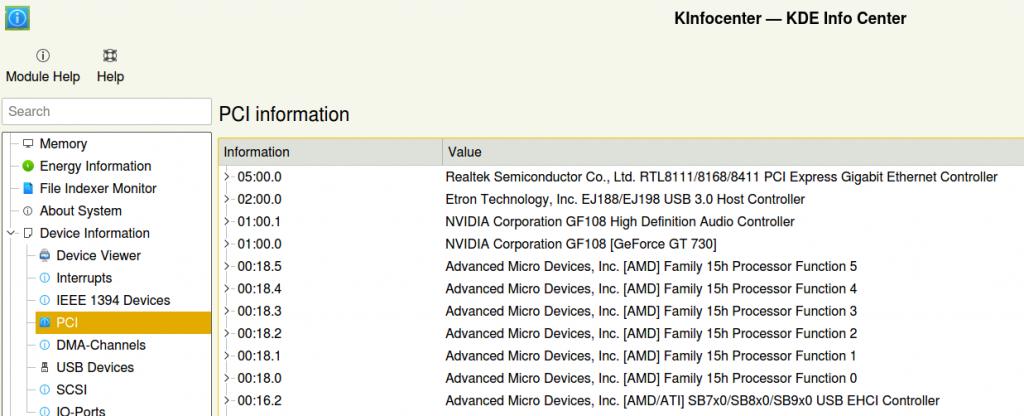The height and width of the screenshot is (416, 1024).
Task: Click the USB Devices icon
Action: (x=45, y=368)
